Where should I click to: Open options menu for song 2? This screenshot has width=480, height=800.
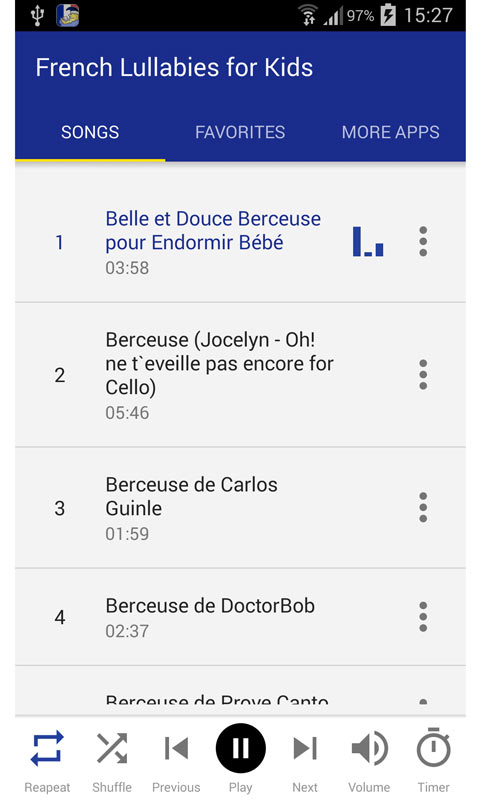point(423,375)
